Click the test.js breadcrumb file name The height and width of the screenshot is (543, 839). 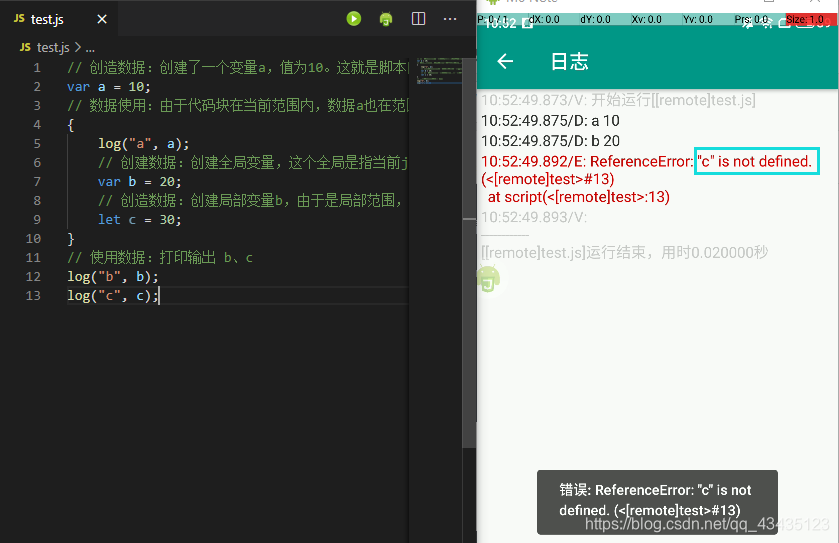point(53,48)
